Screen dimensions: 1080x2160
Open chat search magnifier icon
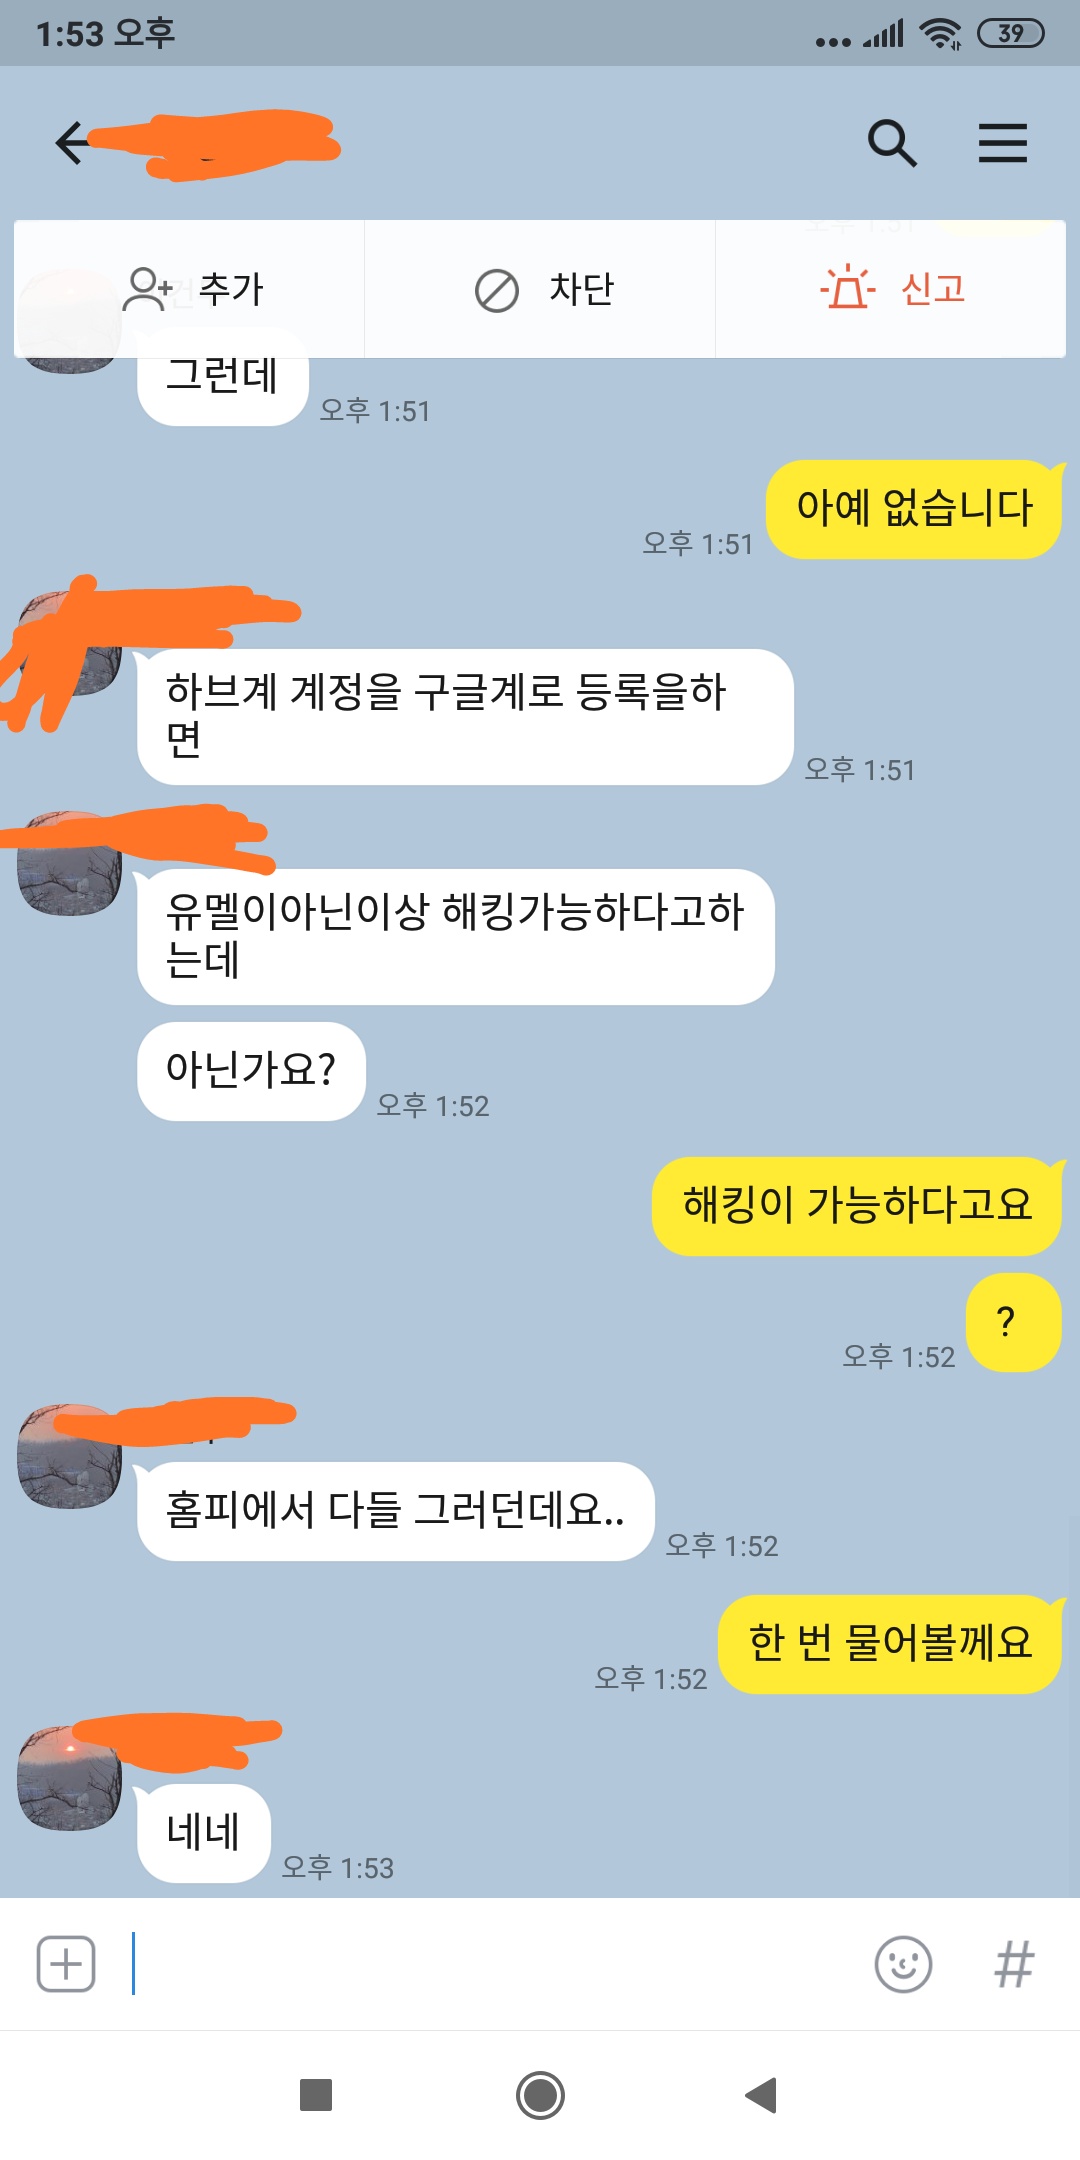point(892,143)
